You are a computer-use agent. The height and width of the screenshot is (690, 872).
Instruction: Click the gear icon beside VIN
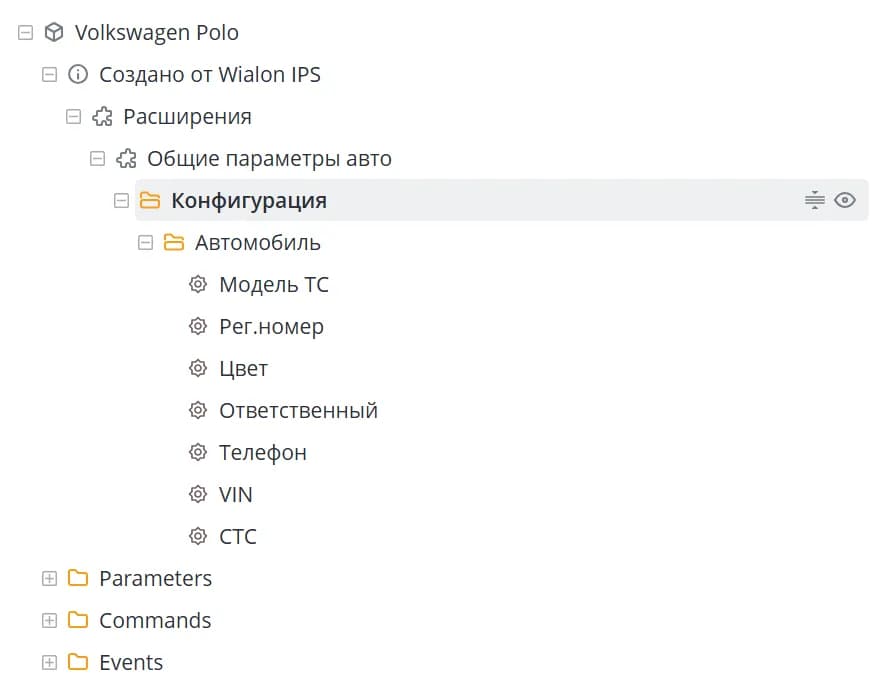pos(197,494)
